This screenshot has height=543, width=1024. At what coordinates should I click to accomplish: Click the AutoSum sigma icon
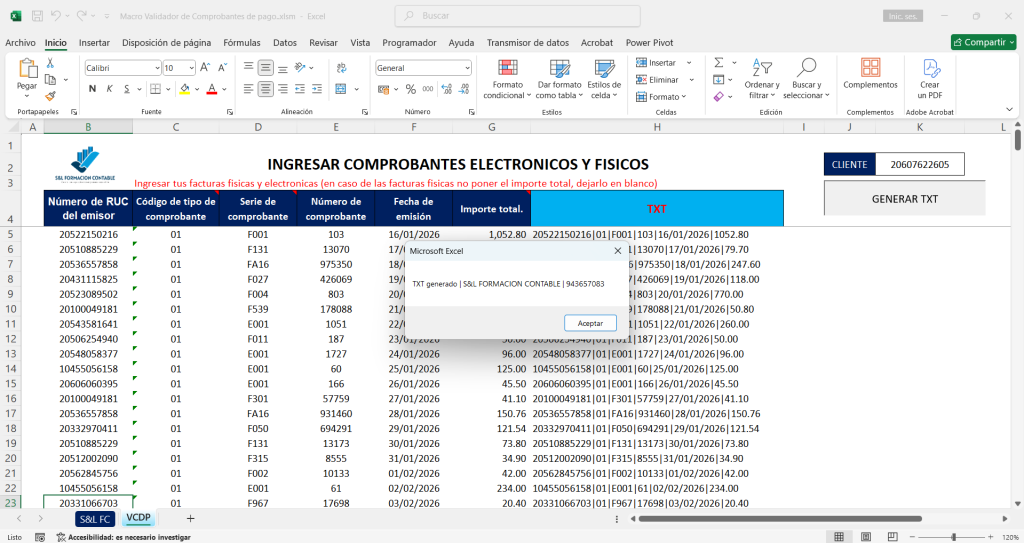(x=718, y=62)
